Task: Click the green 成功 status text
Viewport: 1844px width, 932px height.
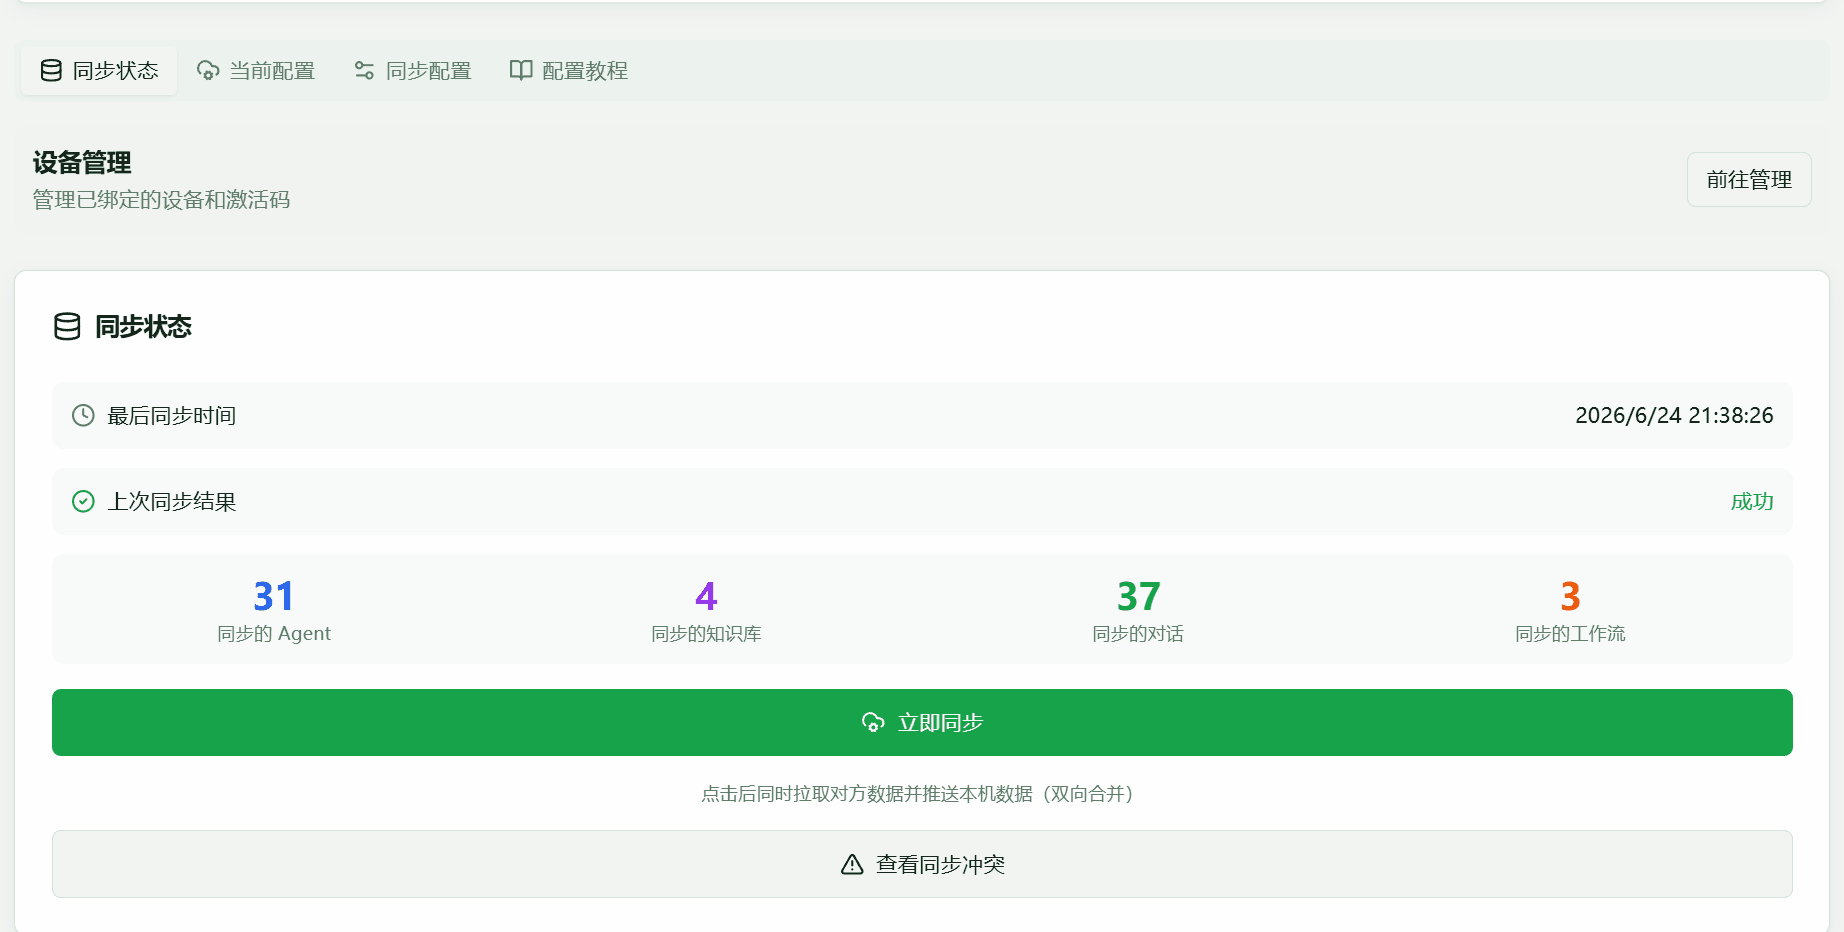Action: pos(1752,502)
